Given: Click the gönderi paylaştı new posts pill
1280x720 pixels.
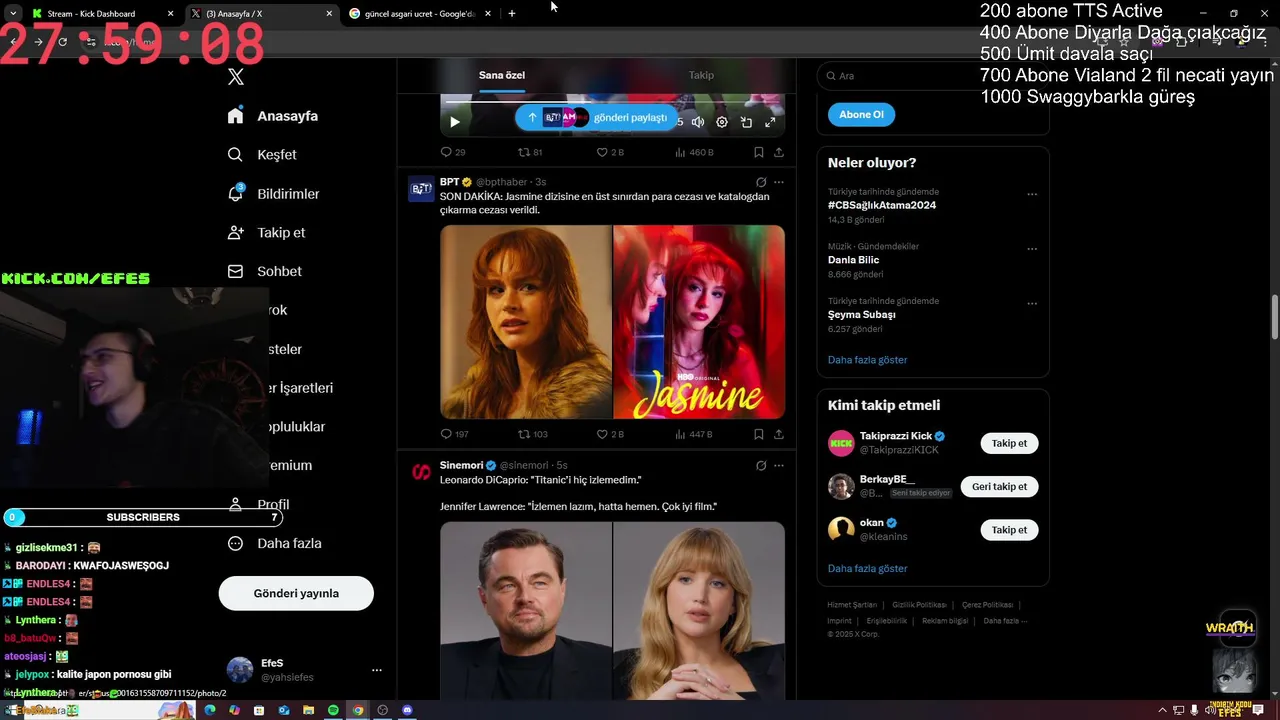Looking at the screenshot, I should click(x=596, y=117).
